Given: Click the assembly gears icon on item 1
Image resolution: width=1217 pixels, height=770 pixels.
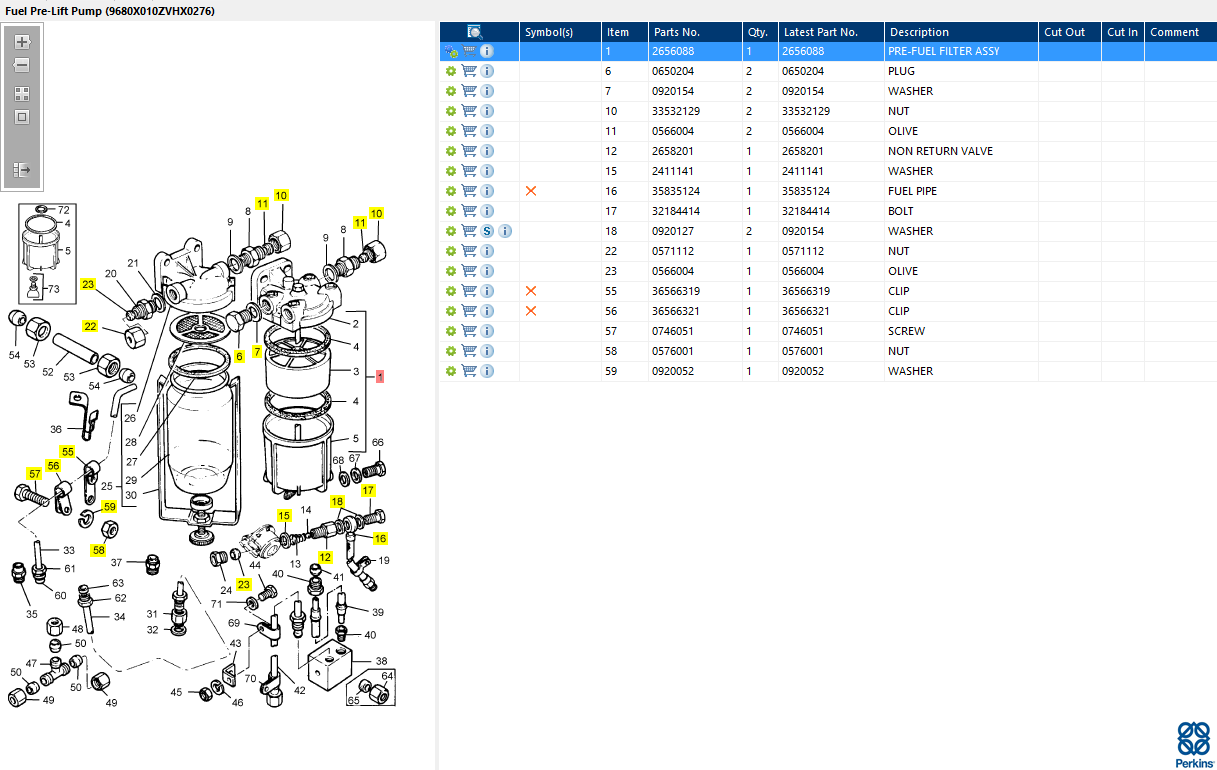Looking at the screenshot, I should pos(451,51).
